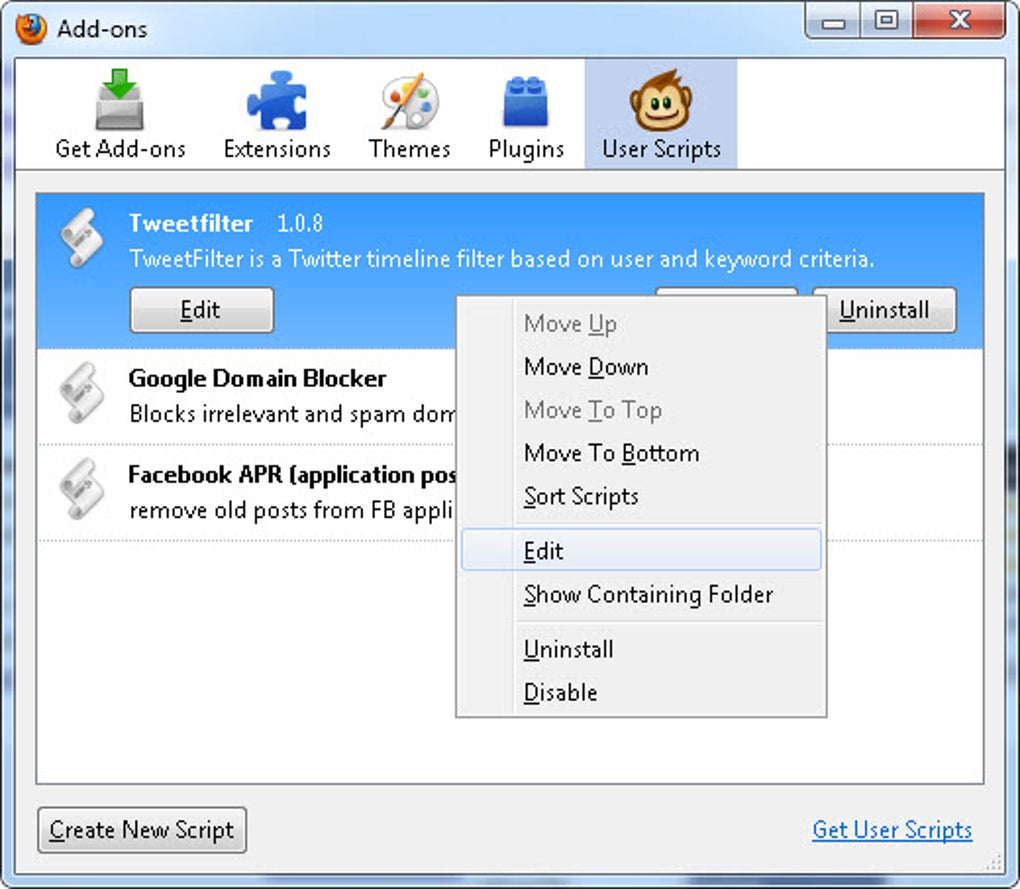
Task: Minimize the Add-ons window
Action: click(x=833, y=21)
